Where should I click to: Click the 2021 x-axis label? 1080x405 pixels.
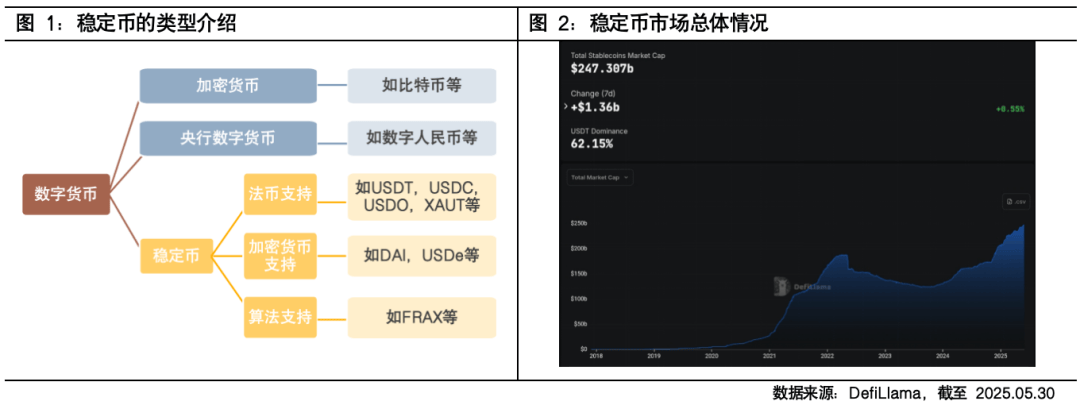(769, 357)
